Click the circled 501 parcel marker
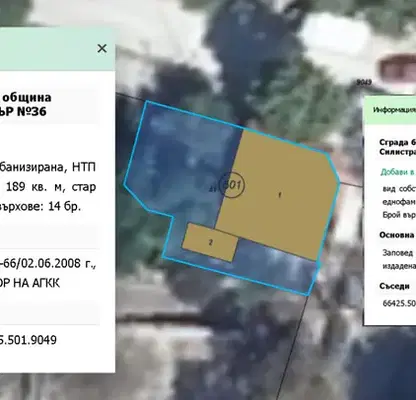 click(232, 184)
